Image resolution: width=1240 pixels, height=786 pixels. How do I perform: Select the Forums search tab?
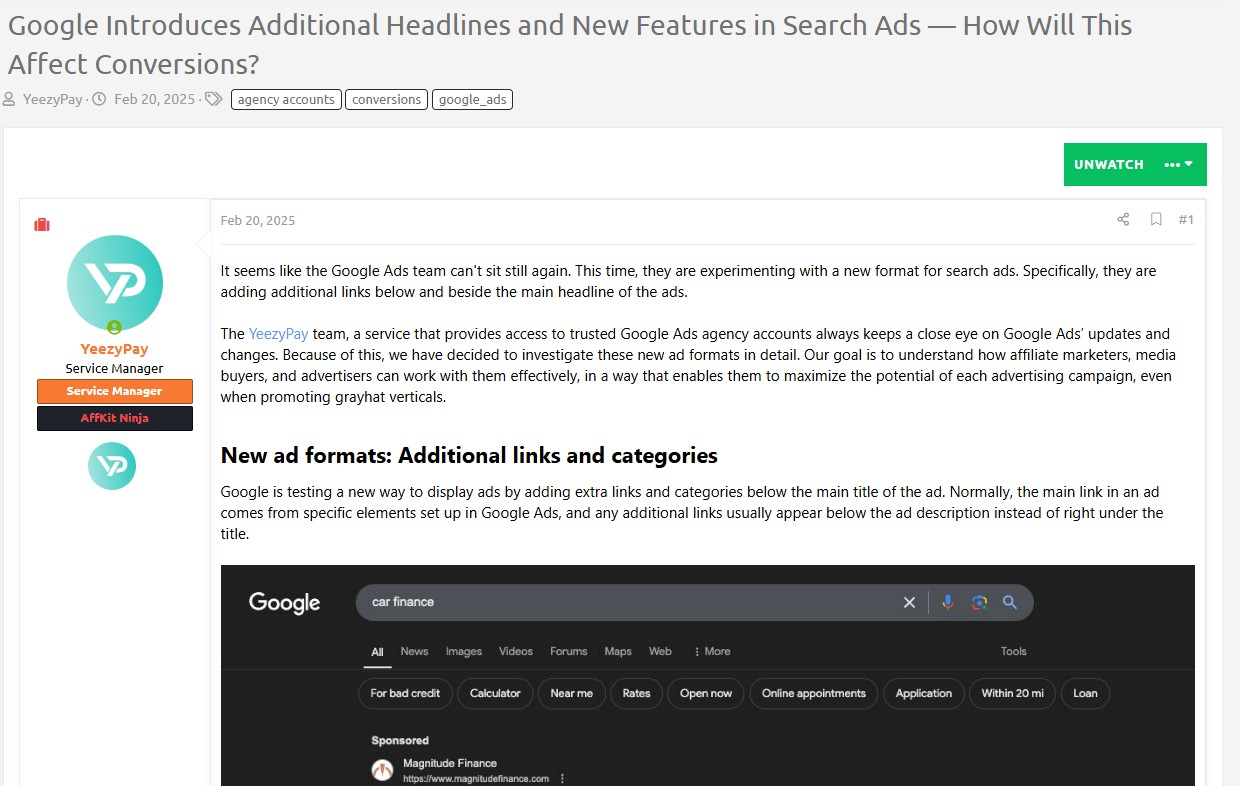pyautogui.click(x=569, y=651)
